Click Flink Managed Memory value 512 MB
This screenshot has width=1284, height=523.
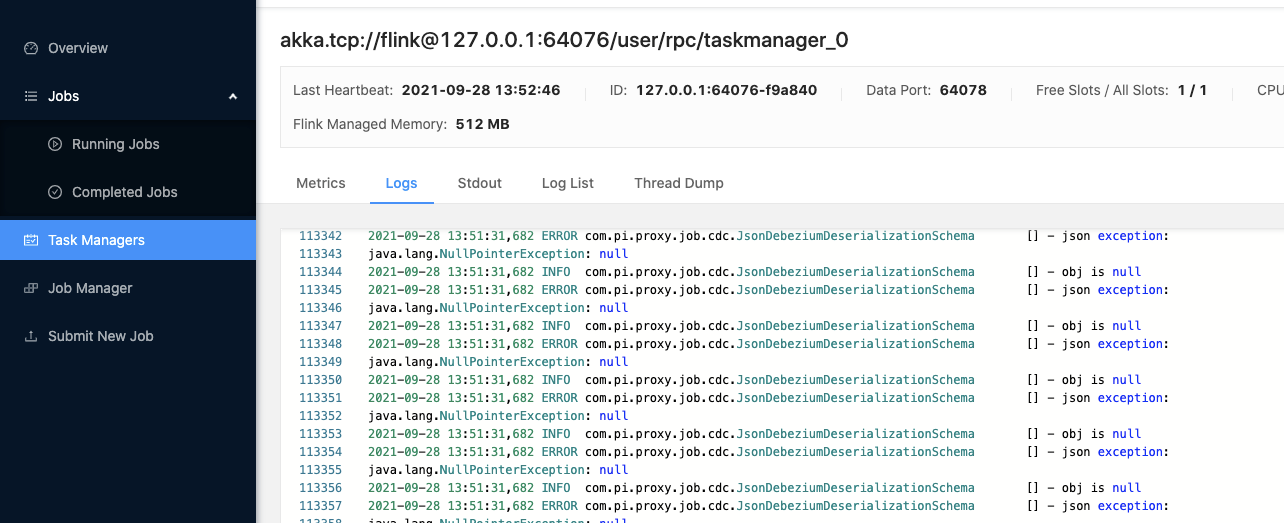(483, 124)
